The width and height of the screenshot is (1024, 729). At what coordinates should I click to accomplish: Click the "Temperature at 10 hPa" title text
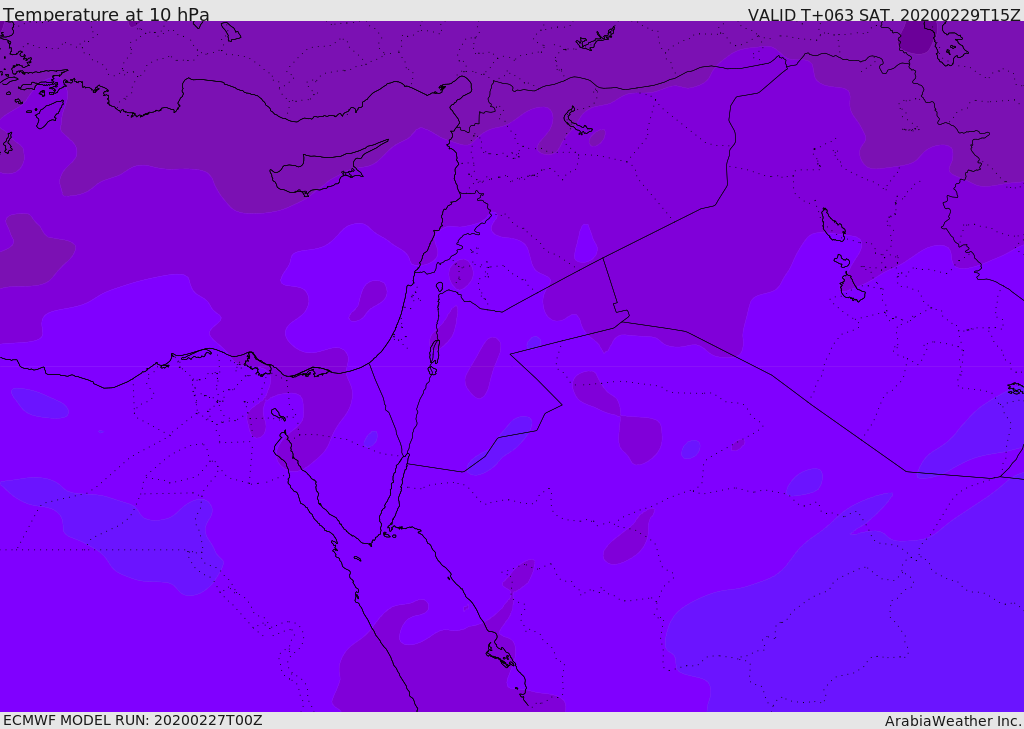[x=106, y=14]
